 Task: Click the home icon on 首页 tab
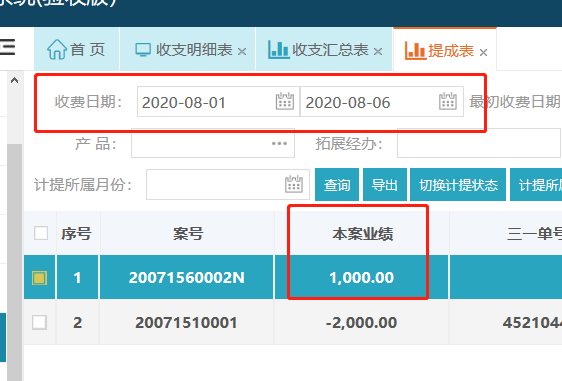point(57,49)
